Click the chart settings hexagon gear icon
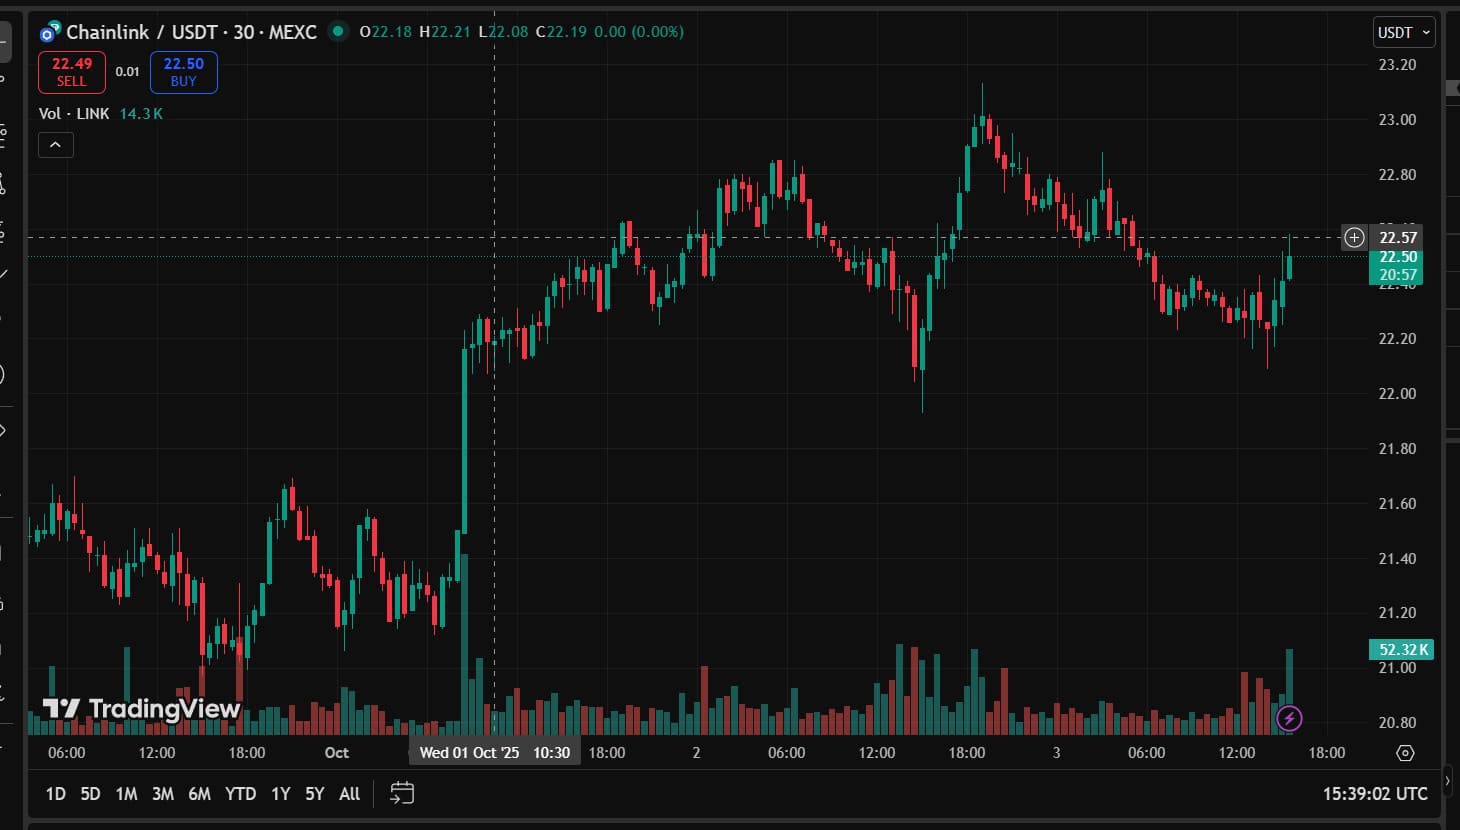This screenshot has width=1460, height=830. coord(1405,753)
